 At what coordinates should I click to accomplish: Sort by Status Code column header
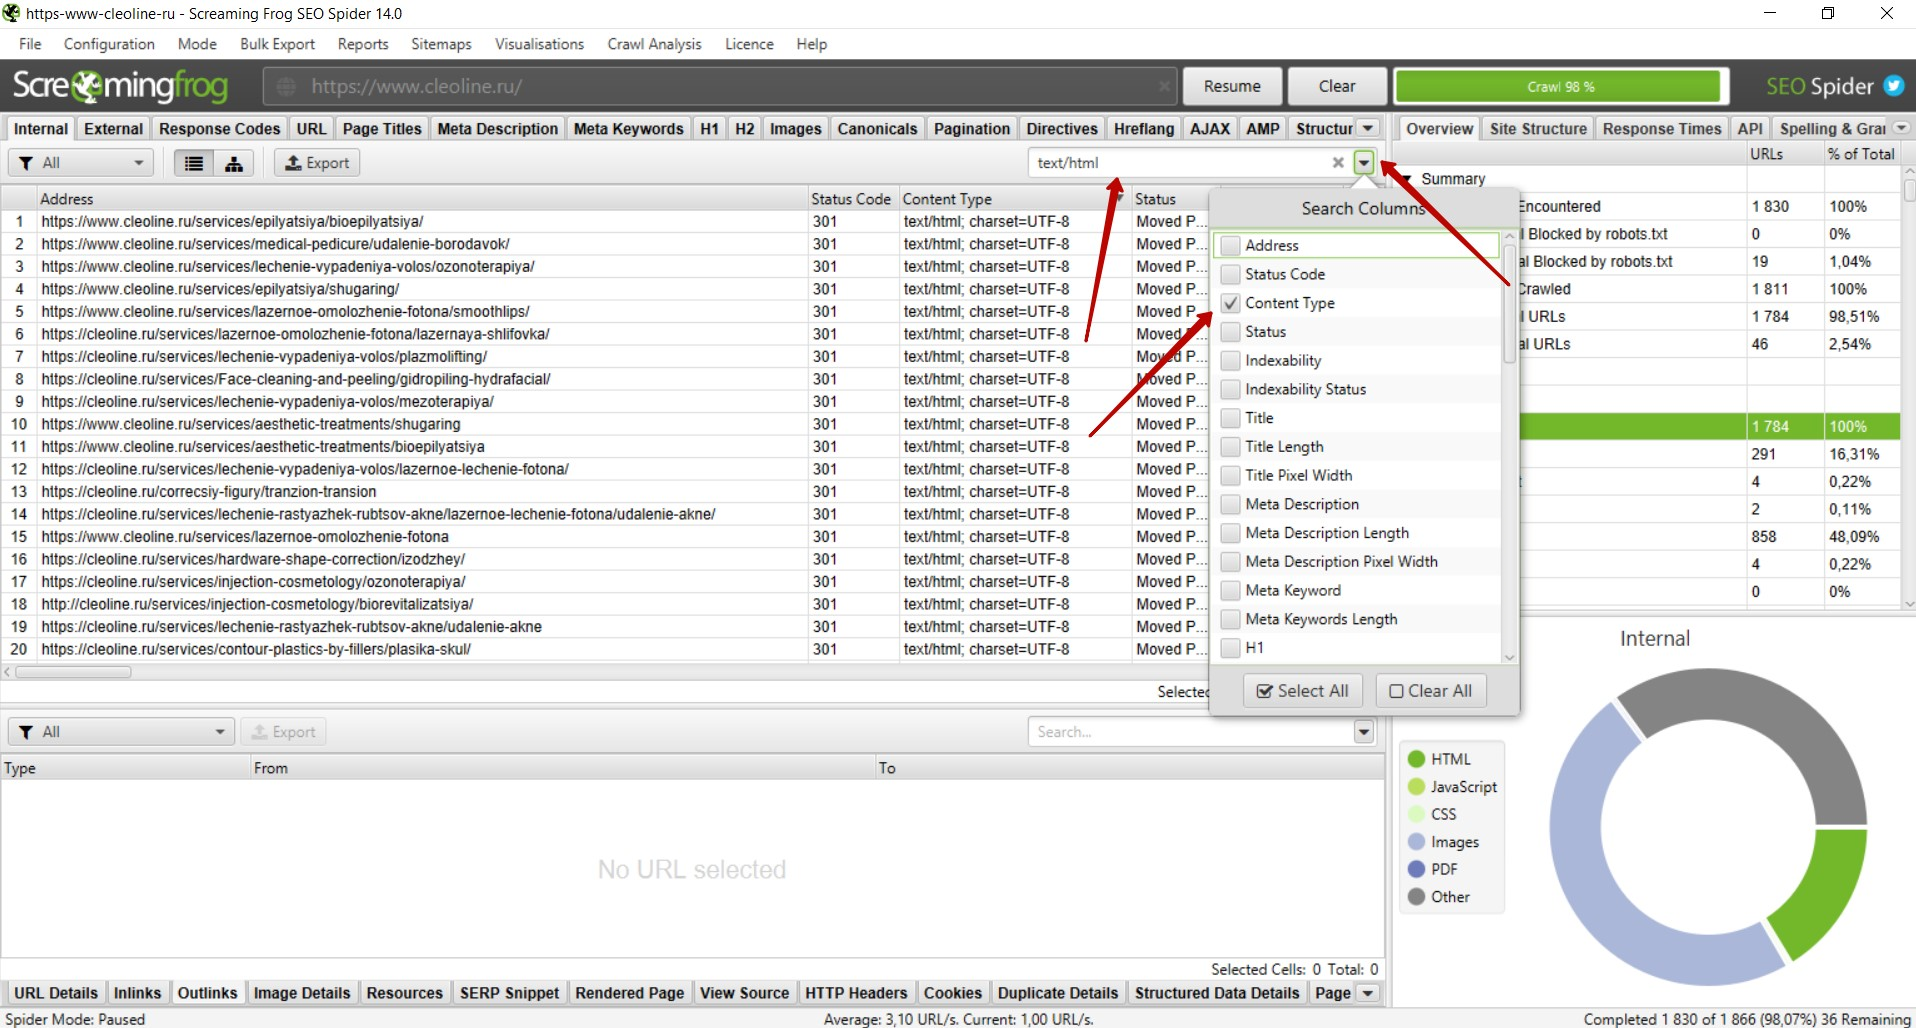(851, 199)
